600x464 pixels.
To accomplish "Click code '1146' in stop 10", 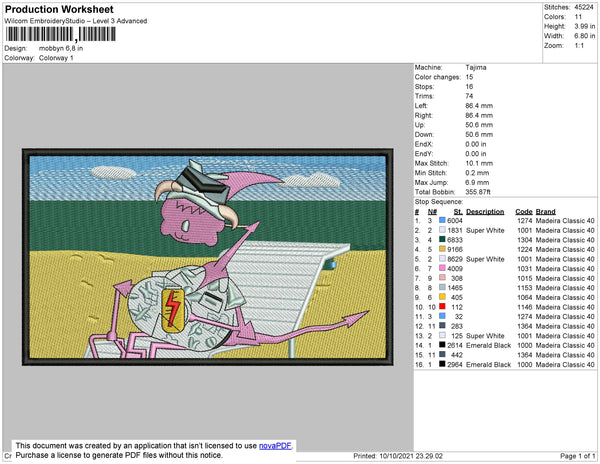I will [525, 307].
